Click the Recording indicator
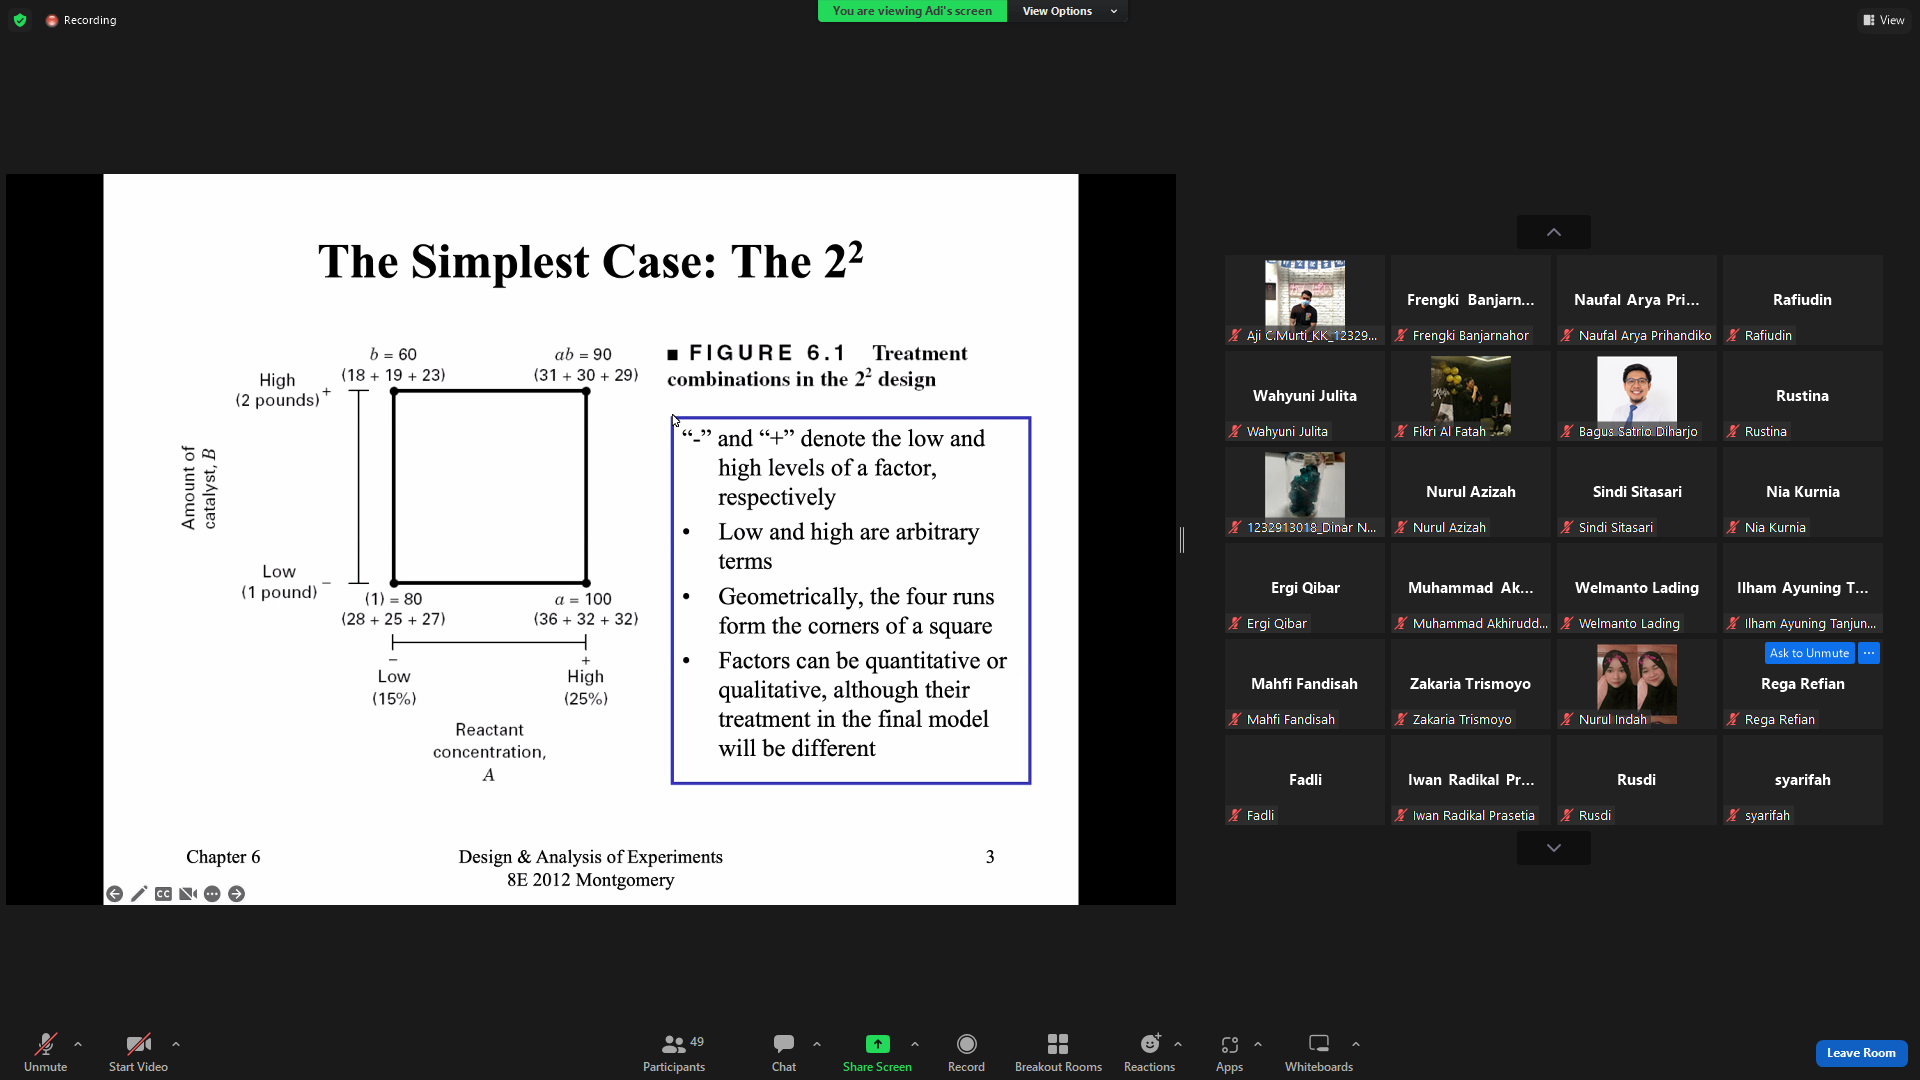 (x=81, y=20)
